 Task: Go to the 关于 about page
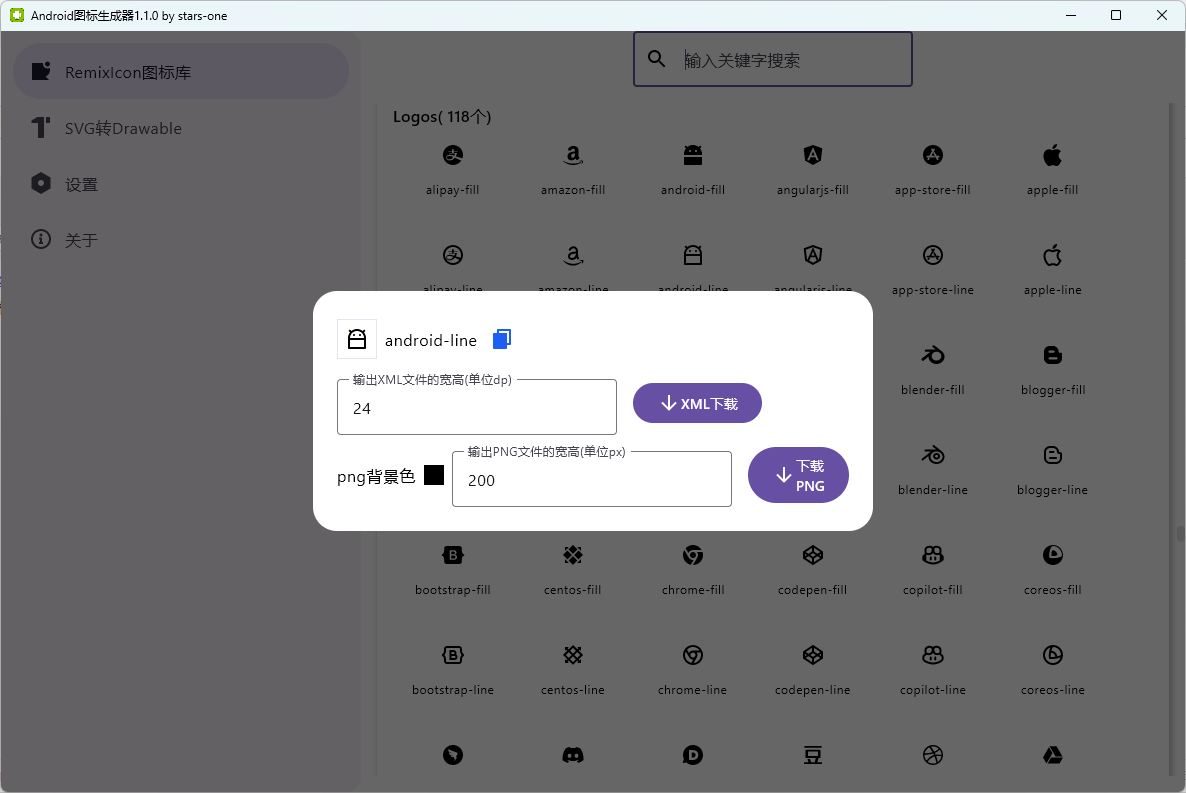click(x=181, y=240)
